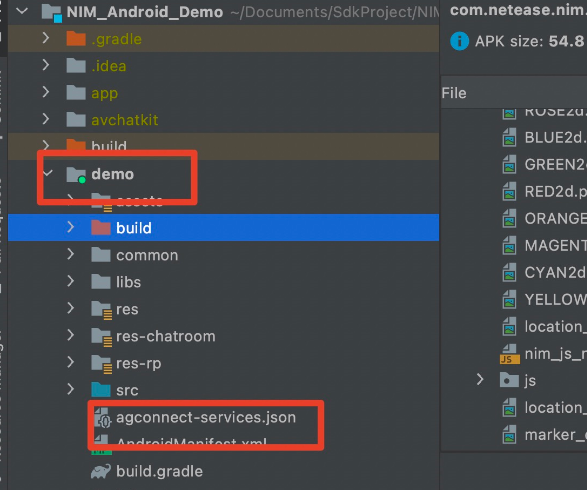Click the agconnect-services.json file icon

(103, 418)
